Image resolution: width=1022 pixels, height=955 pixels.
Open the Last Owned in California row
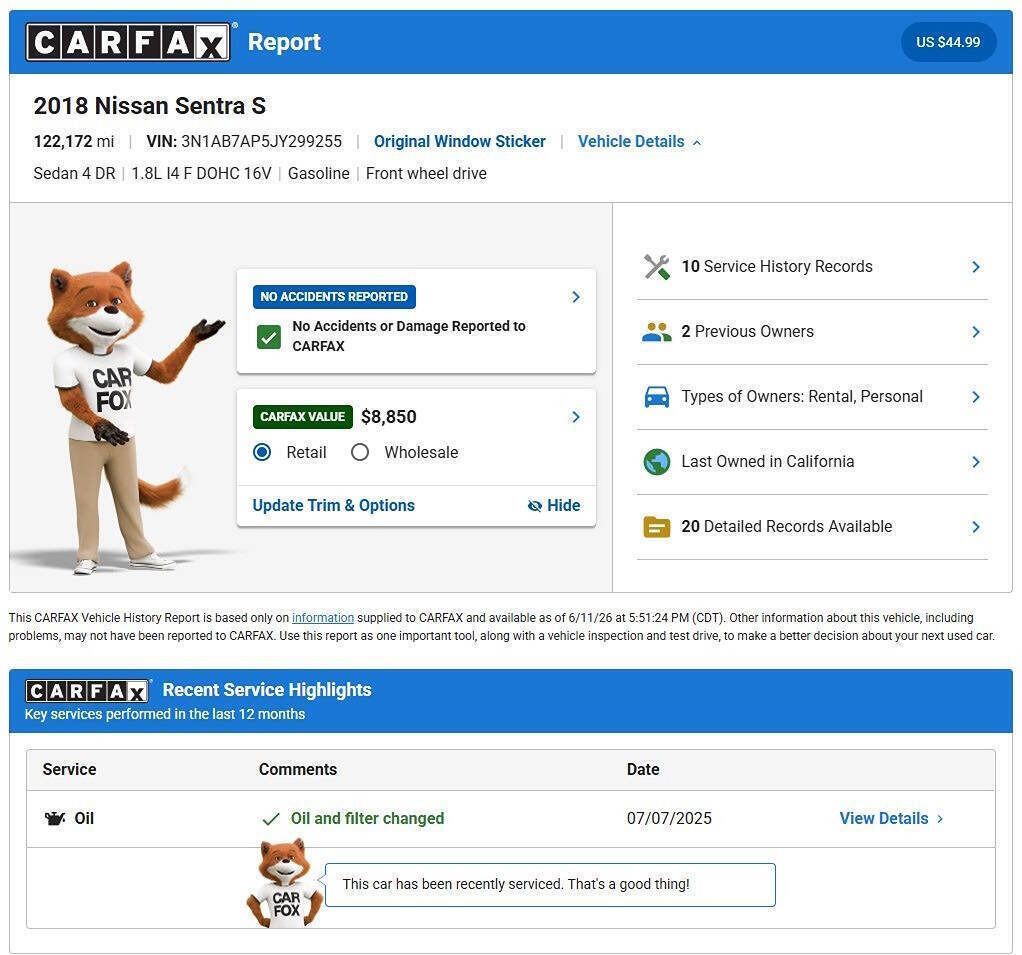pos(812,462)
